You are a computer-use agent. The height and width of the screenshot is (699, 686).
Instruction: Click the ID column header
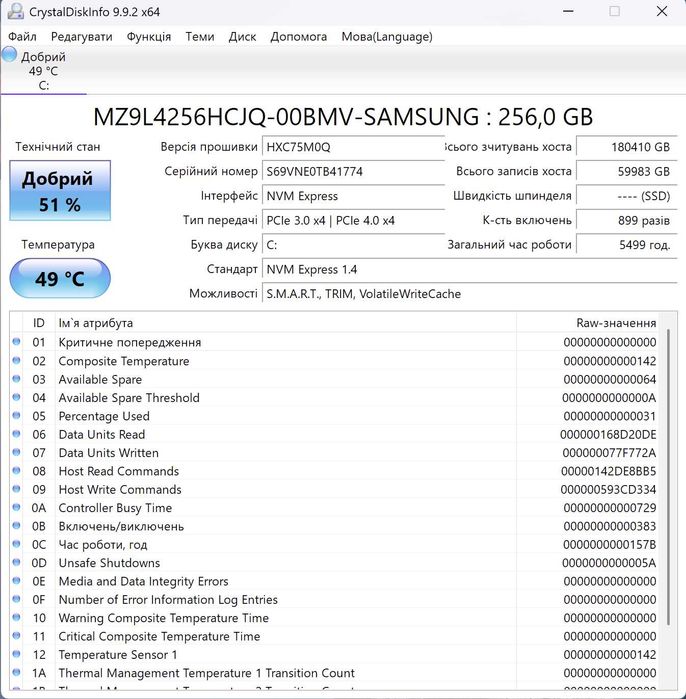39,323
